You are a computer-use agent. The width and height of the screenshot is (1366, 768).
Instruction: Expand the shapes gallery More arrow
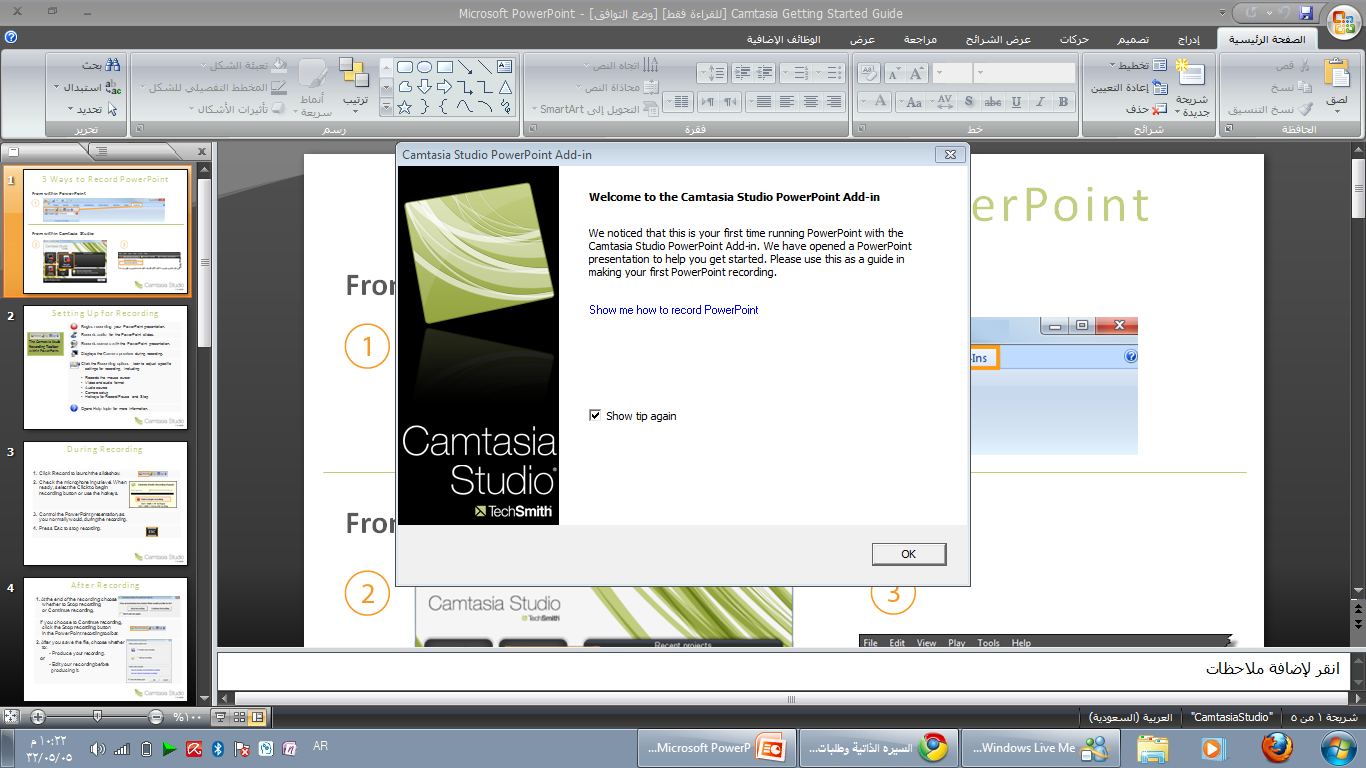coord(387,108)
